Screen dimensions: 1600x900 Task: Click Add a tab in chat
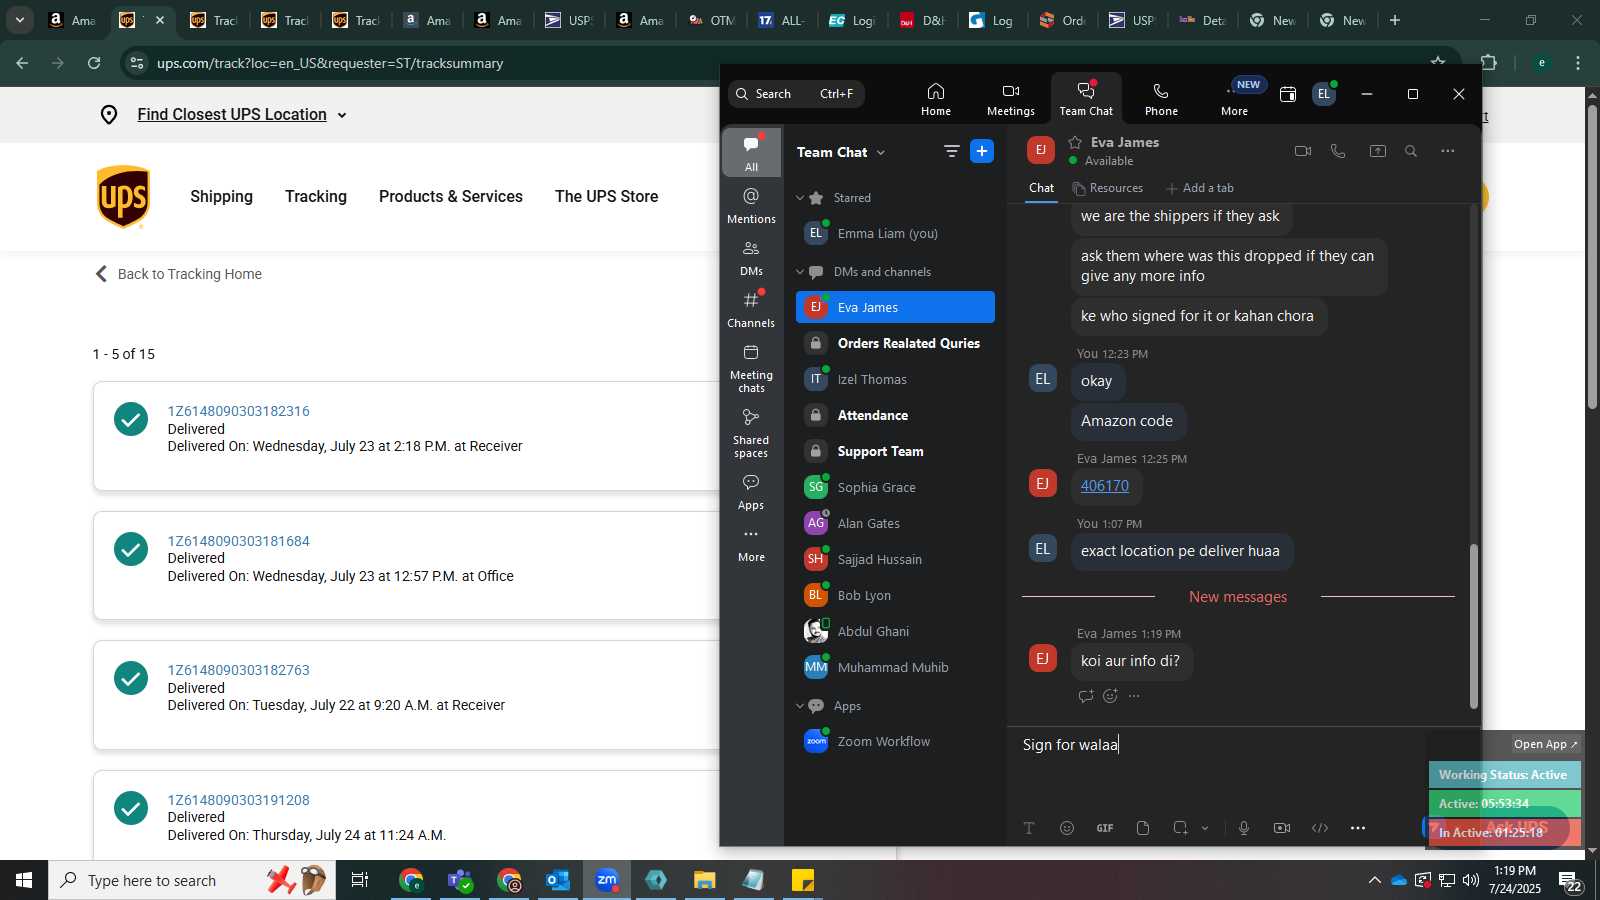[1200, 188]
